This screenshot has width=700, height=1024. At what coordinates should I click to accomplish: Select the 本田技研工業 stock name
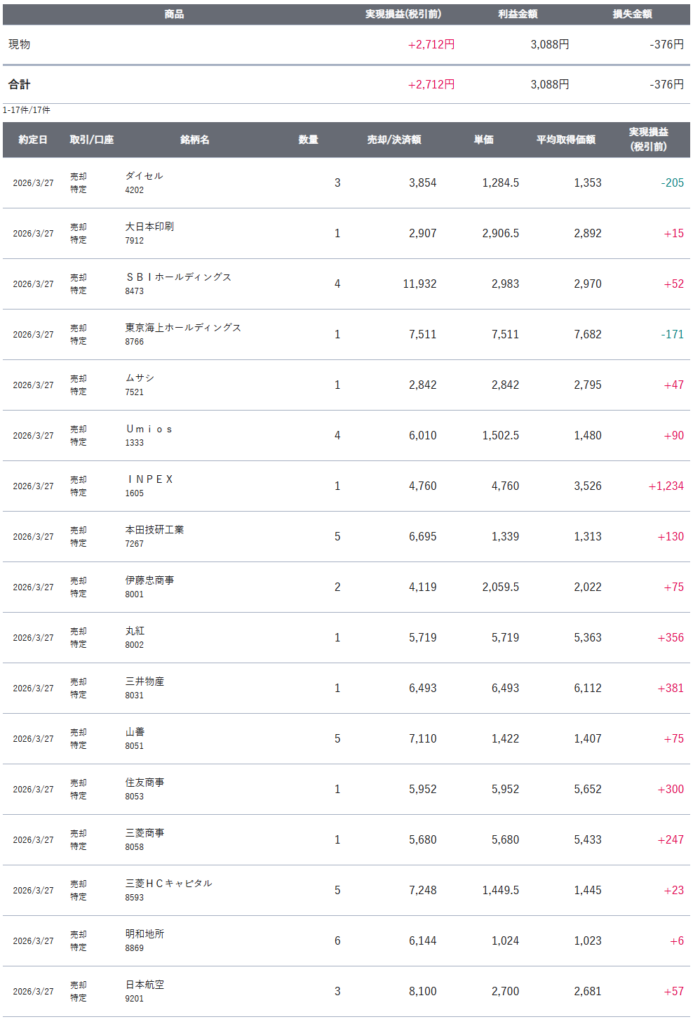click(x=154, y=530)
